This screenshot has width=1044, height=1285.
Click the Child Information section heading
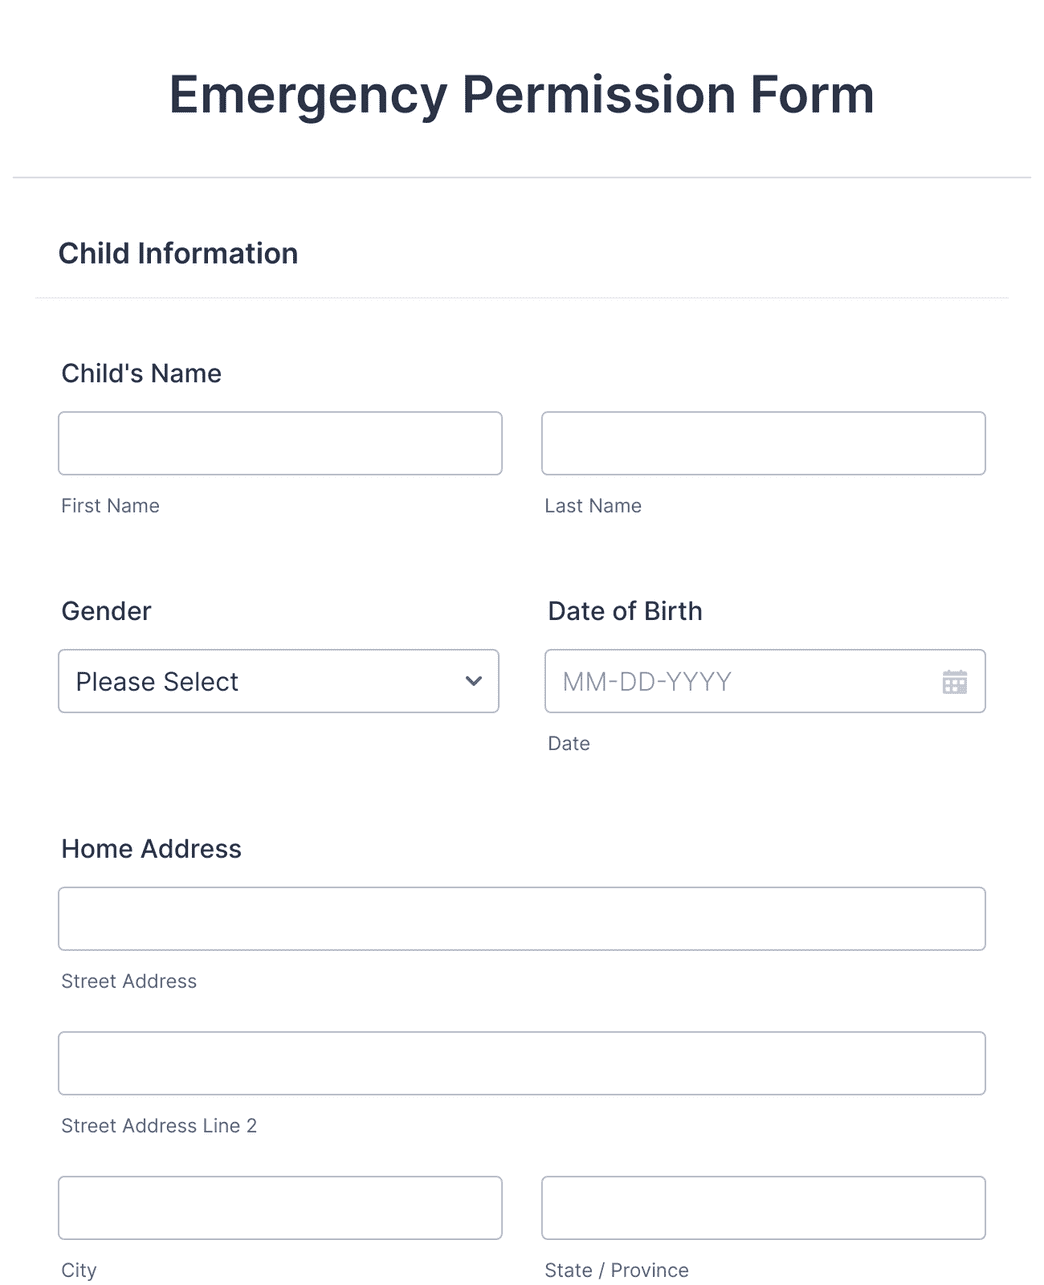(178, 253)
